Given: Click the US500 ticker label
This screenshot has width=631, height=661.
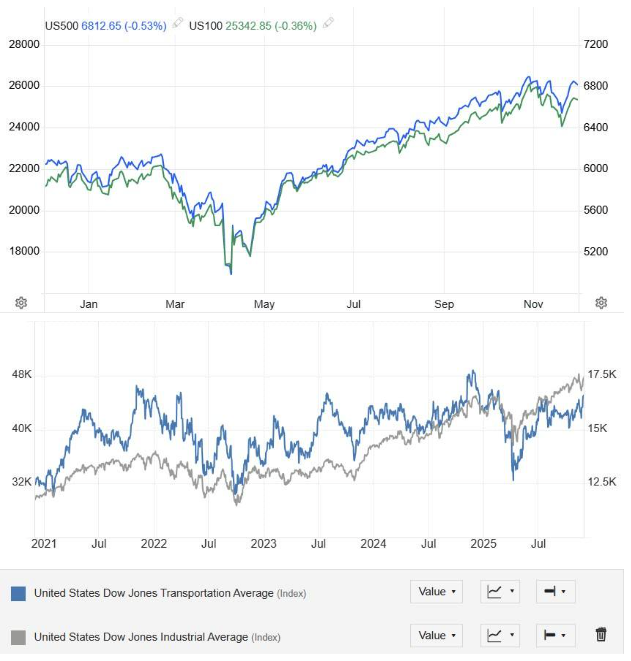Looking at the screenshot, I should (x=62, y=25).
